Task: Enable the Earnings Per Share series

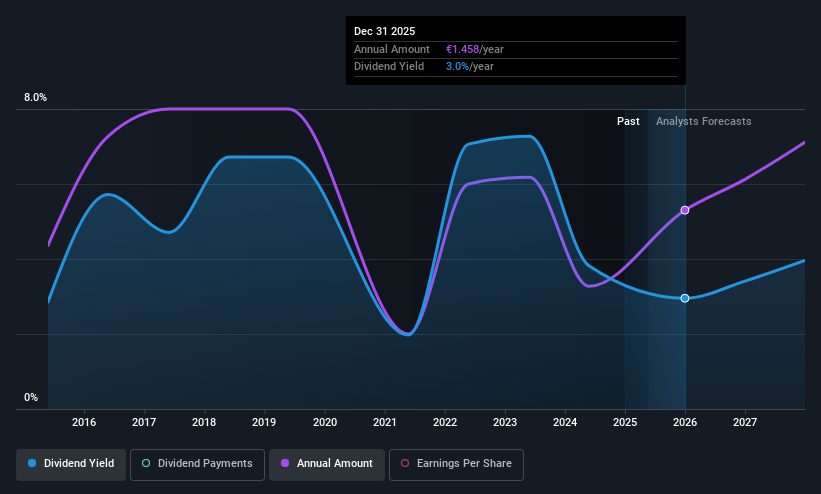Action: pyautogui.click(x=456, y=464)
